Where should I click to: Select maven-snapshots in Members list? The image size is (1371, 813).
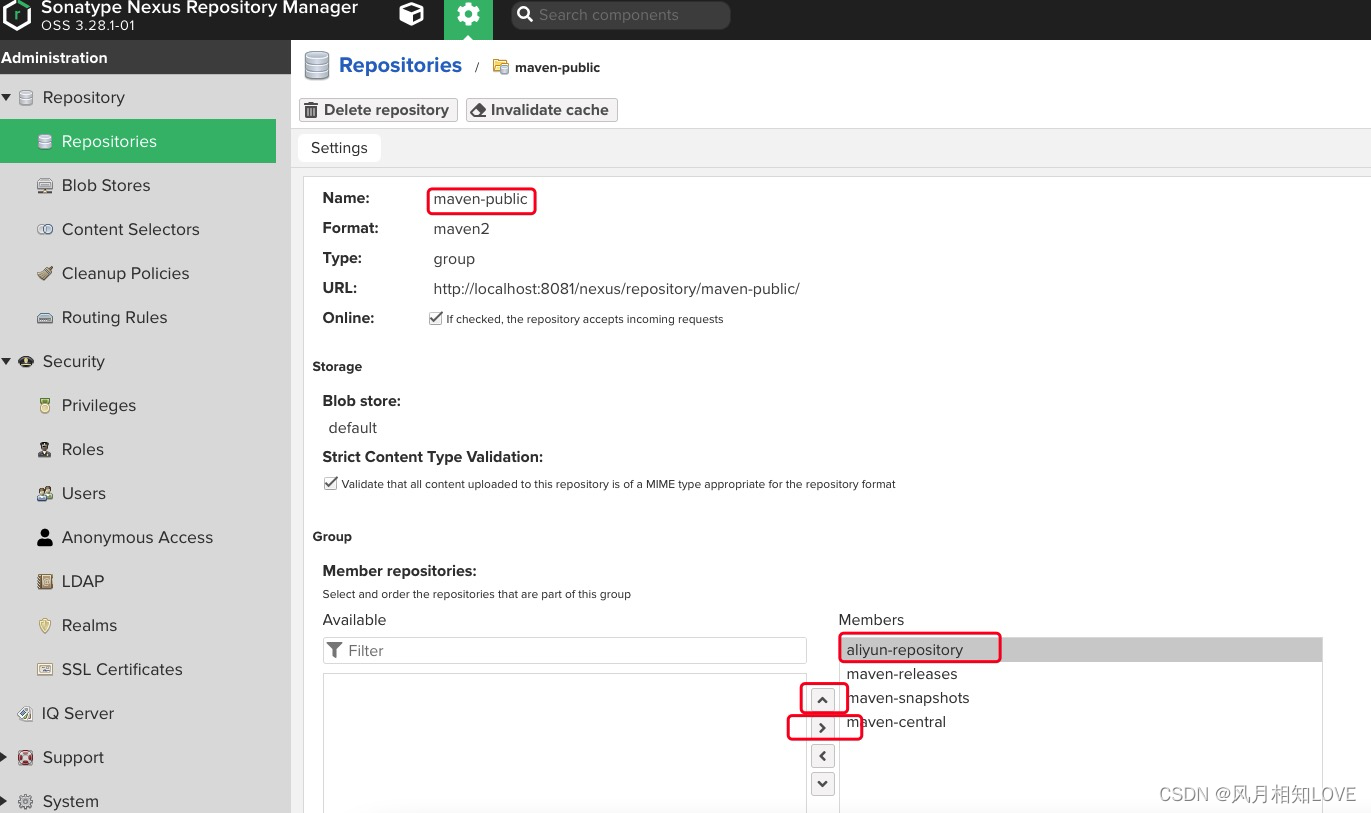tap(1080, 698)
